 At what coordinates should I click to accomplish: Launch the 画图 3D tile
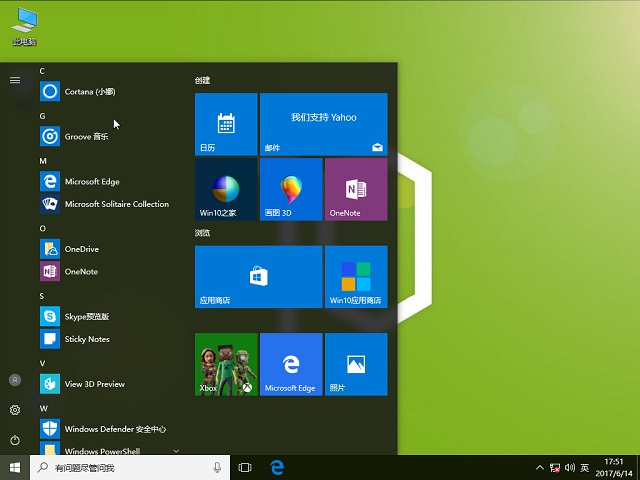click(x=291, y=189)
